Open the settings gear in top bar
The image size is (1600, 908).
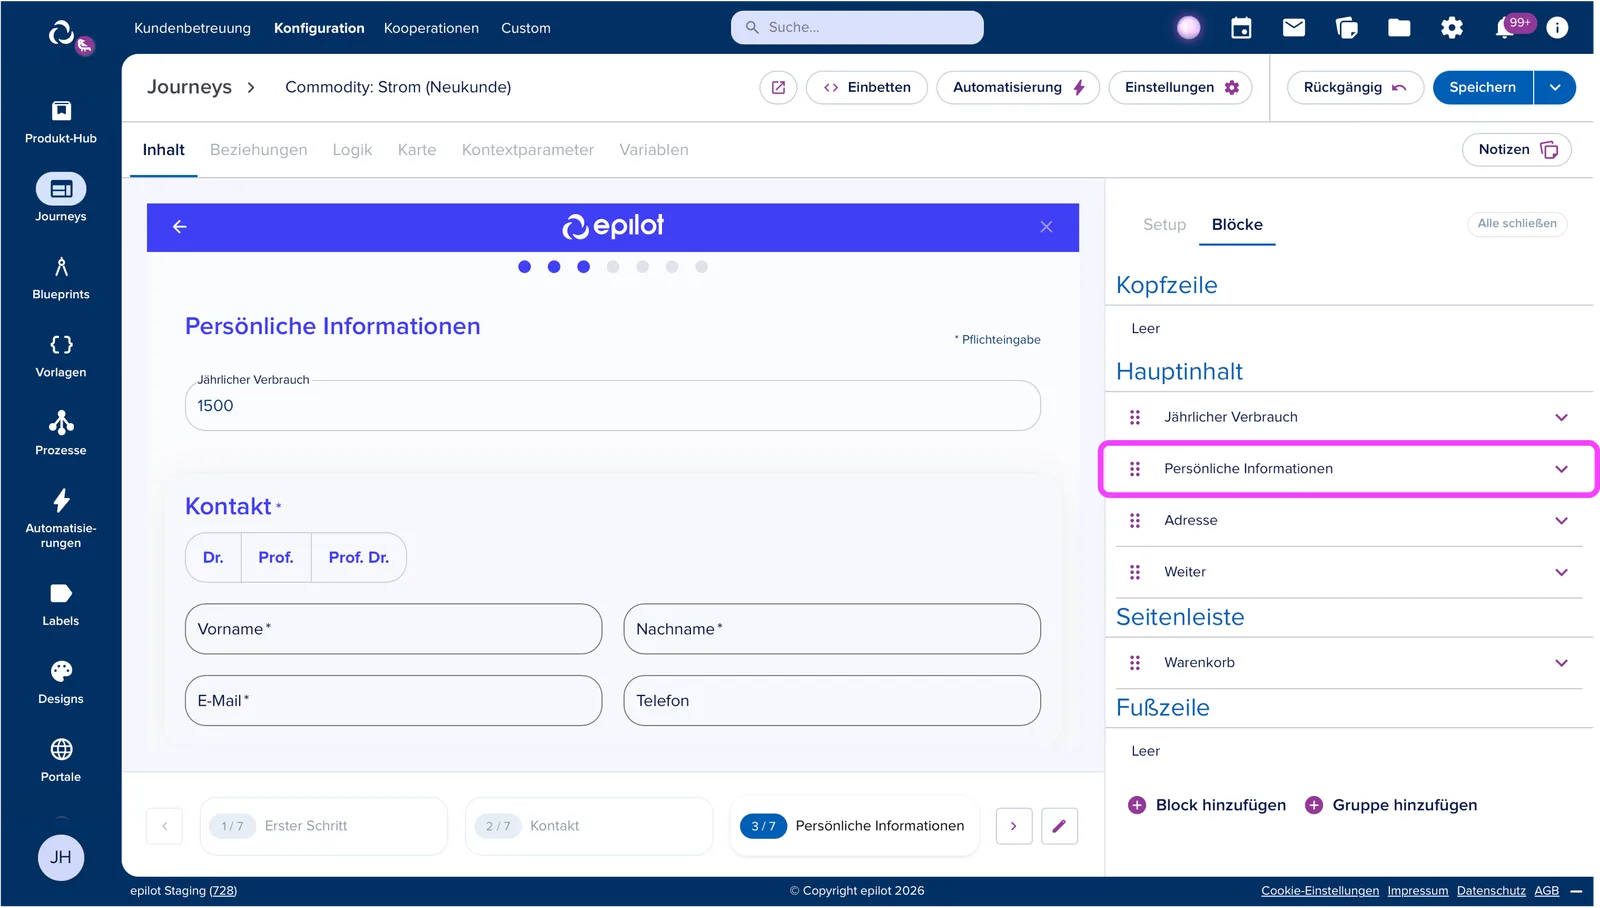(1452, 28)
